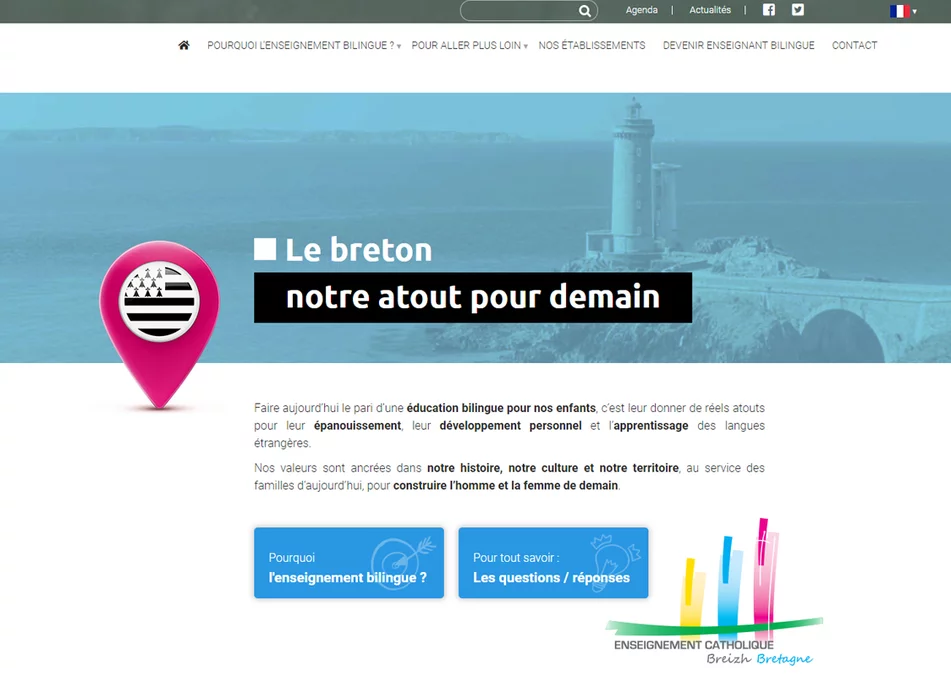Open the Twitter profile icon
This screenshot has height=677, width=951.
pyautogui.click(x=798, y=10)
